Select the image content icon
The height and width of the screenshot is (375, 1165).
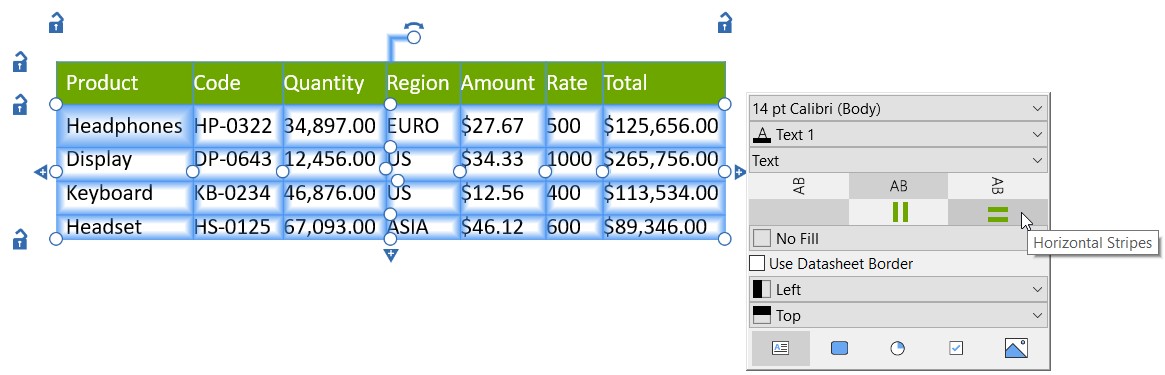[1016, 348]
